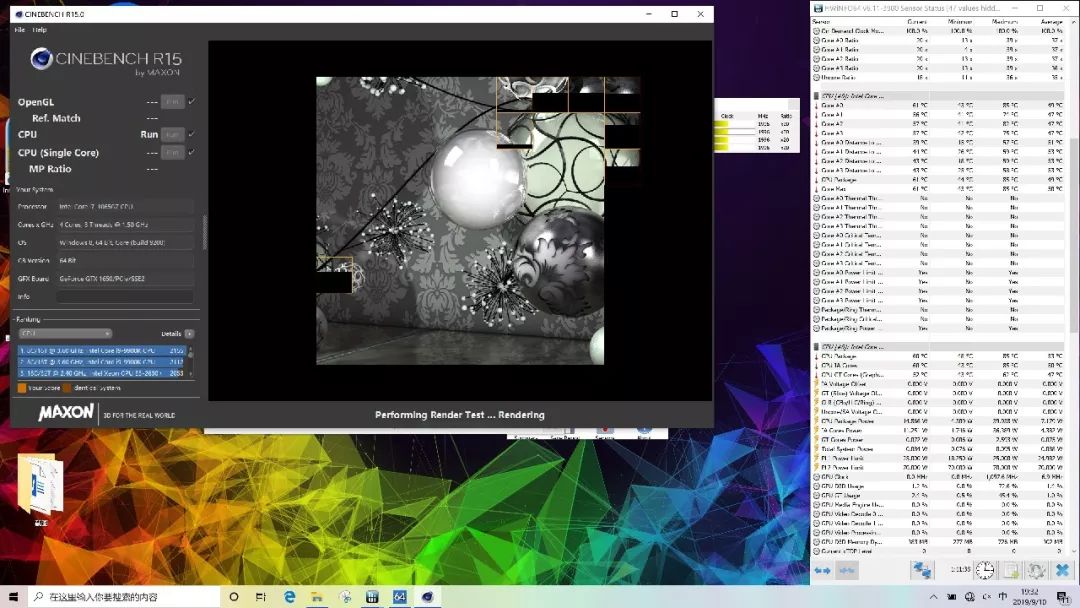1080x608 pixels.
Task: Run the OpenGL benchmark
Action: [172, 102]
